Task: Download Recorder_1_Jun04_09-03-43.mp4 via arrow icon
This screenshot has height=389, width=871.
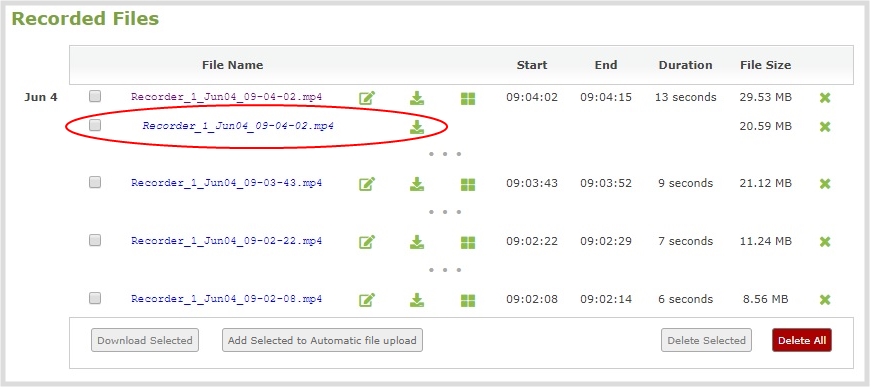Action: point(417,184)
